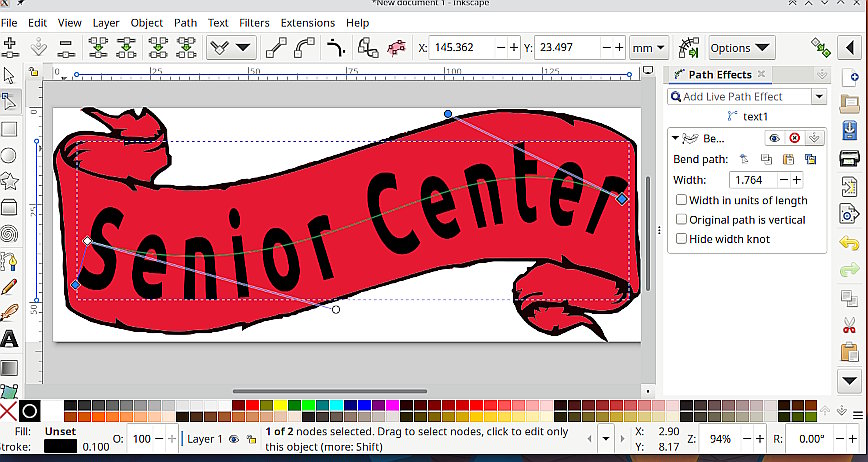Click Insert new nodes icon

(11, 48)
